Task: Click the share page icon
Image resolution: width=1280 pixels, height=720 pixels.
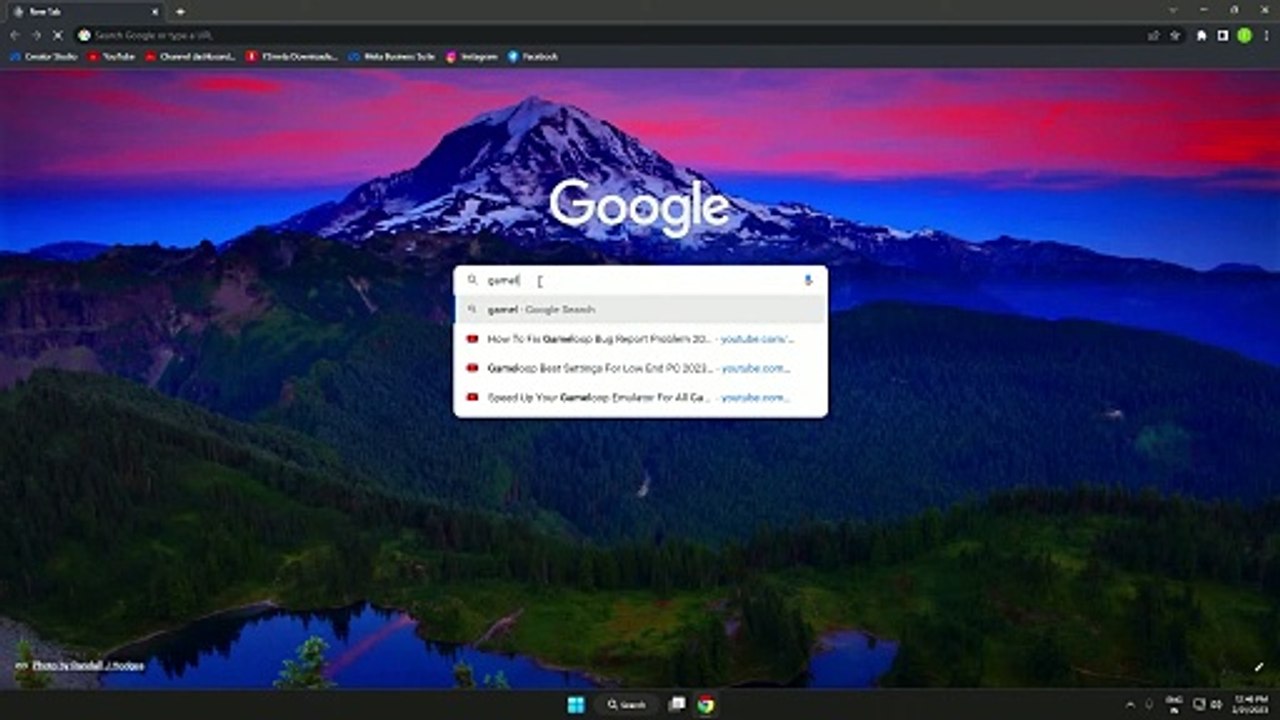Action: tap(1154, 35)
